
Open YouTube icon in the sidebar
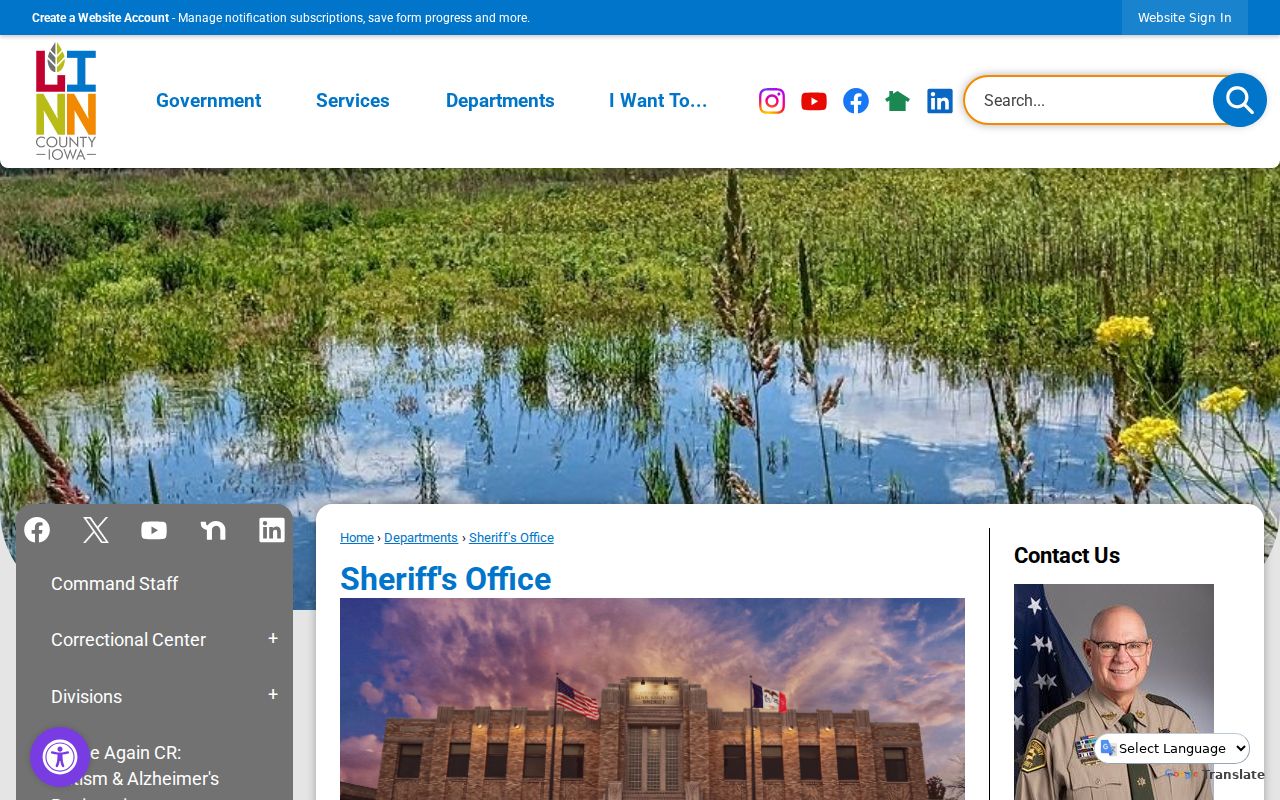click(154, 530)
